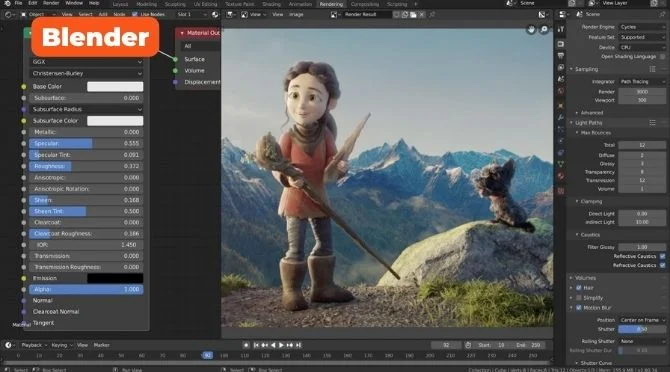
Task: Open image file with folder icon
Action: click(413, 15)
